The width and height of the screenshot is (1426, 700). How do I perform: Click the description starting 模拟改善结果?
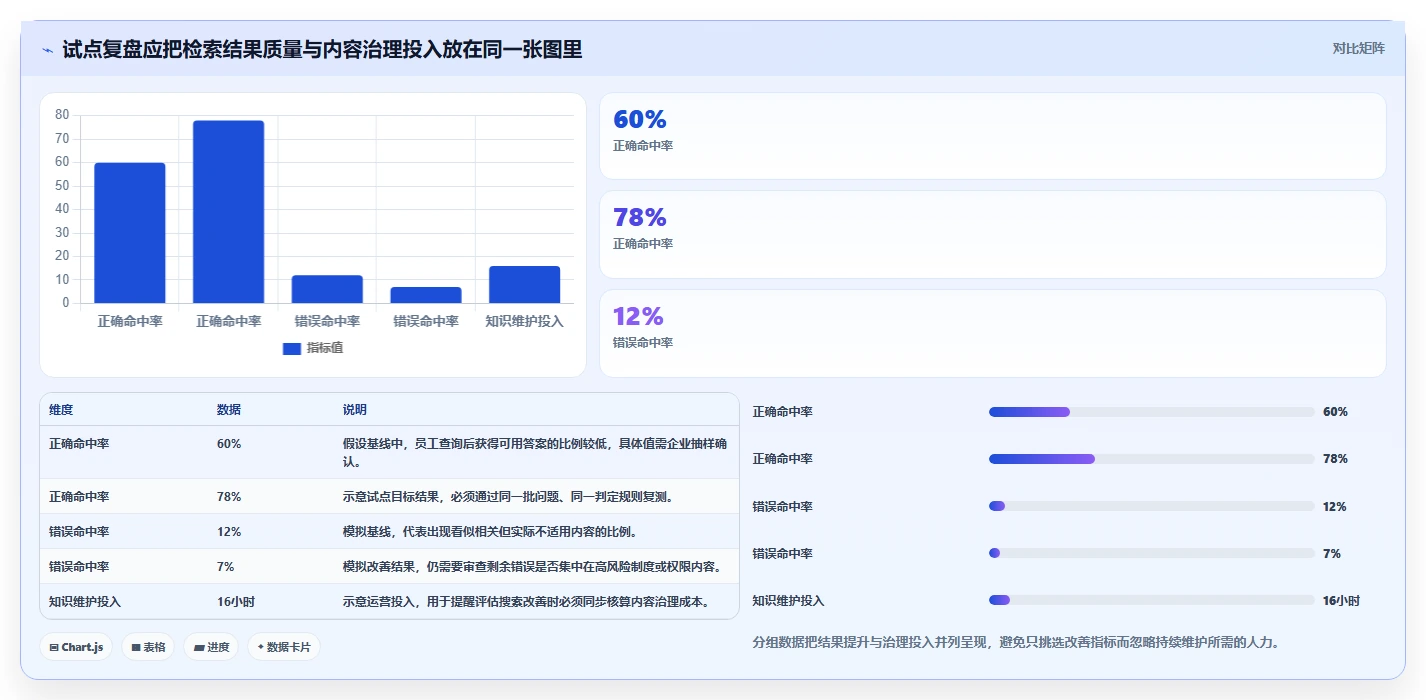pos(532,566)
